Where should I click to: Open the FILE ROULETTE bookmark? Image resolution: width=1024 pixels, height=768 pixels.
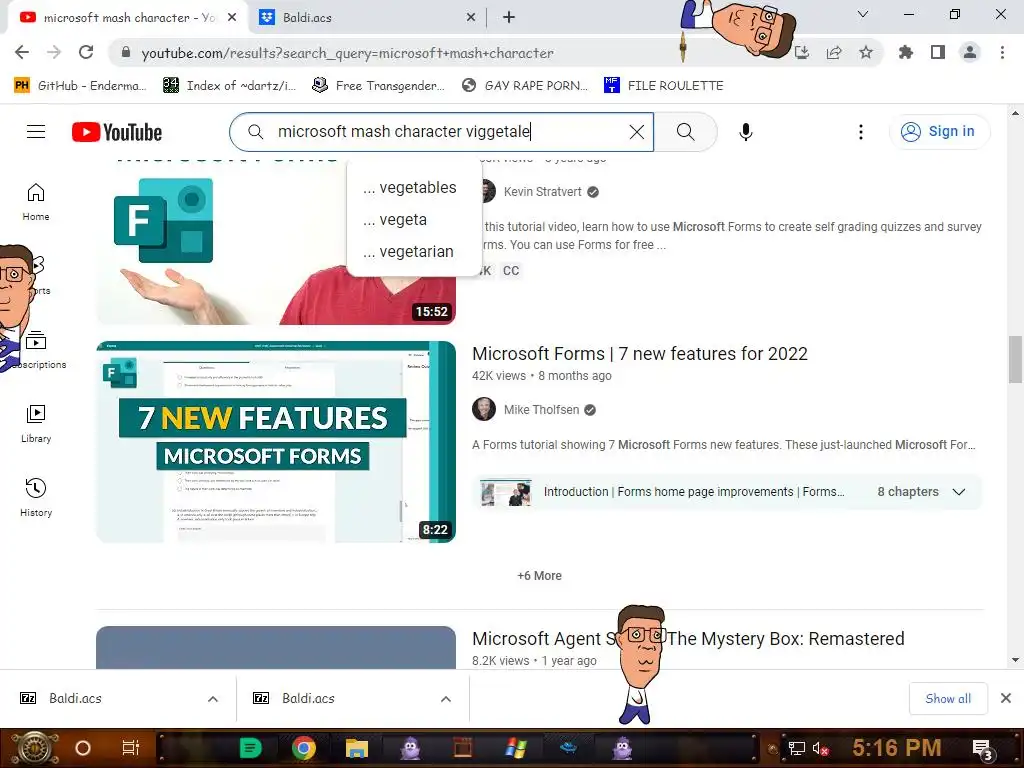pyautogui.click(x=664, y=86)
